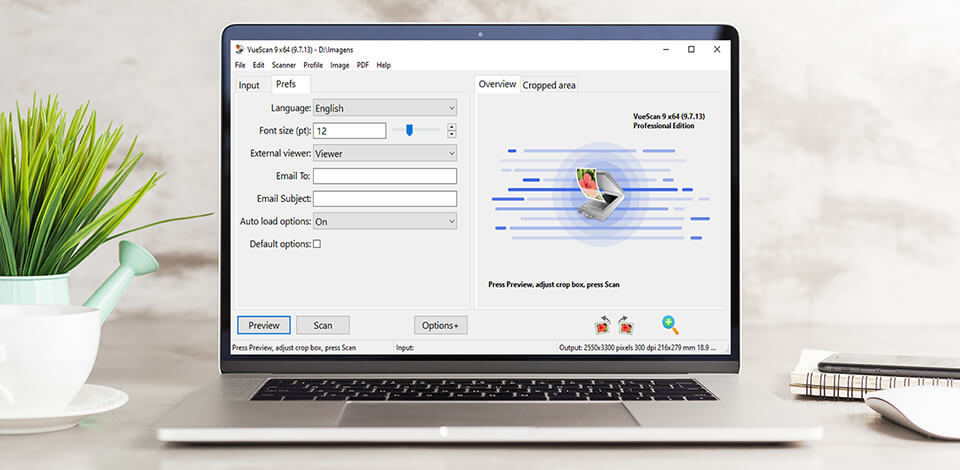Open the Profile menu

pyautogui.click(x=313, y=65)
